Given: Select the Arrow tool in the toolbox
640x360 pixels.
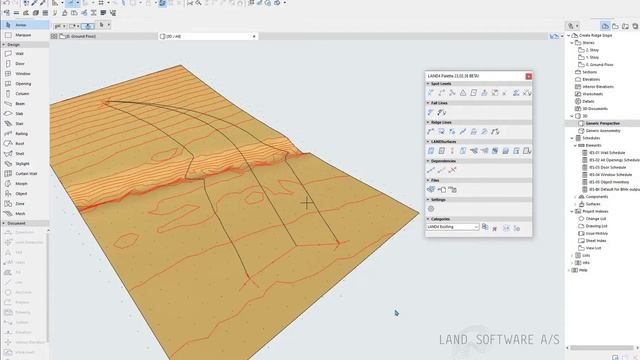Looking at the screenshot, I should [24, 25].
